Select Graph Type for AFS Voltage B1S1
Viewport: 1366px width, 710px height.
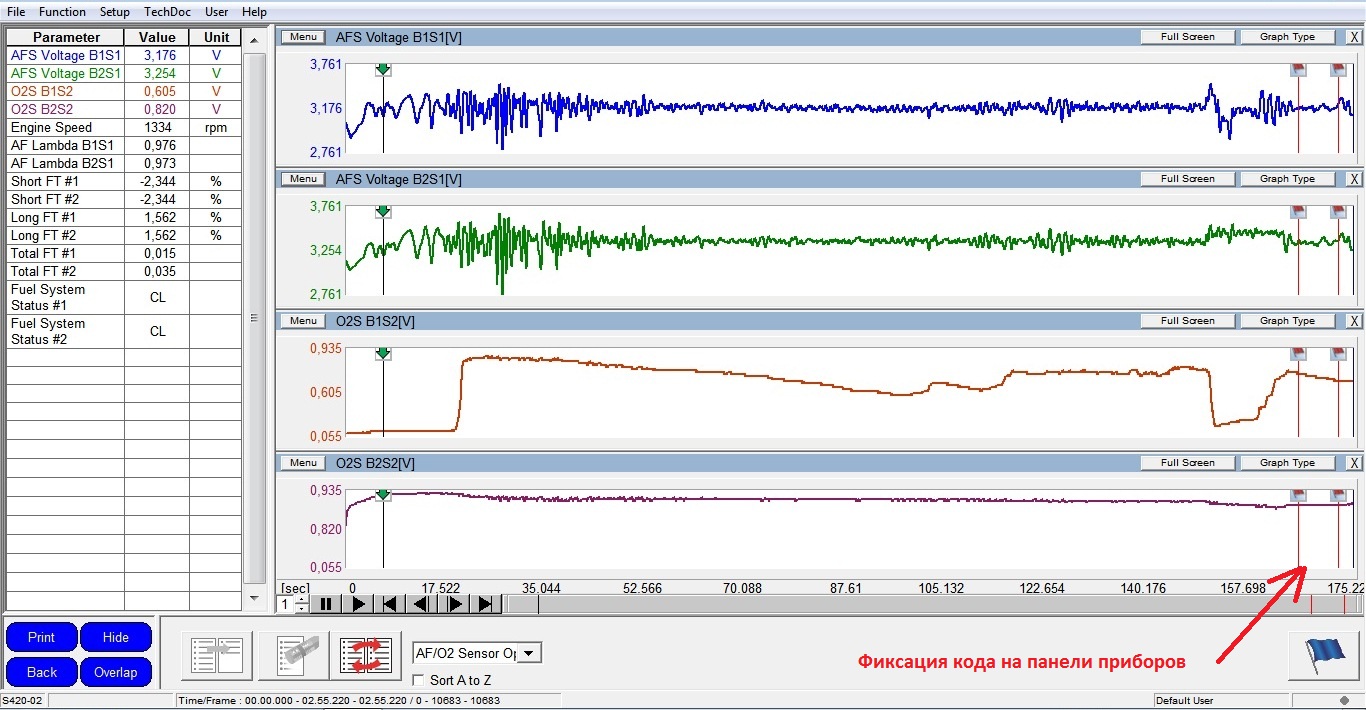click(1287, 37)
